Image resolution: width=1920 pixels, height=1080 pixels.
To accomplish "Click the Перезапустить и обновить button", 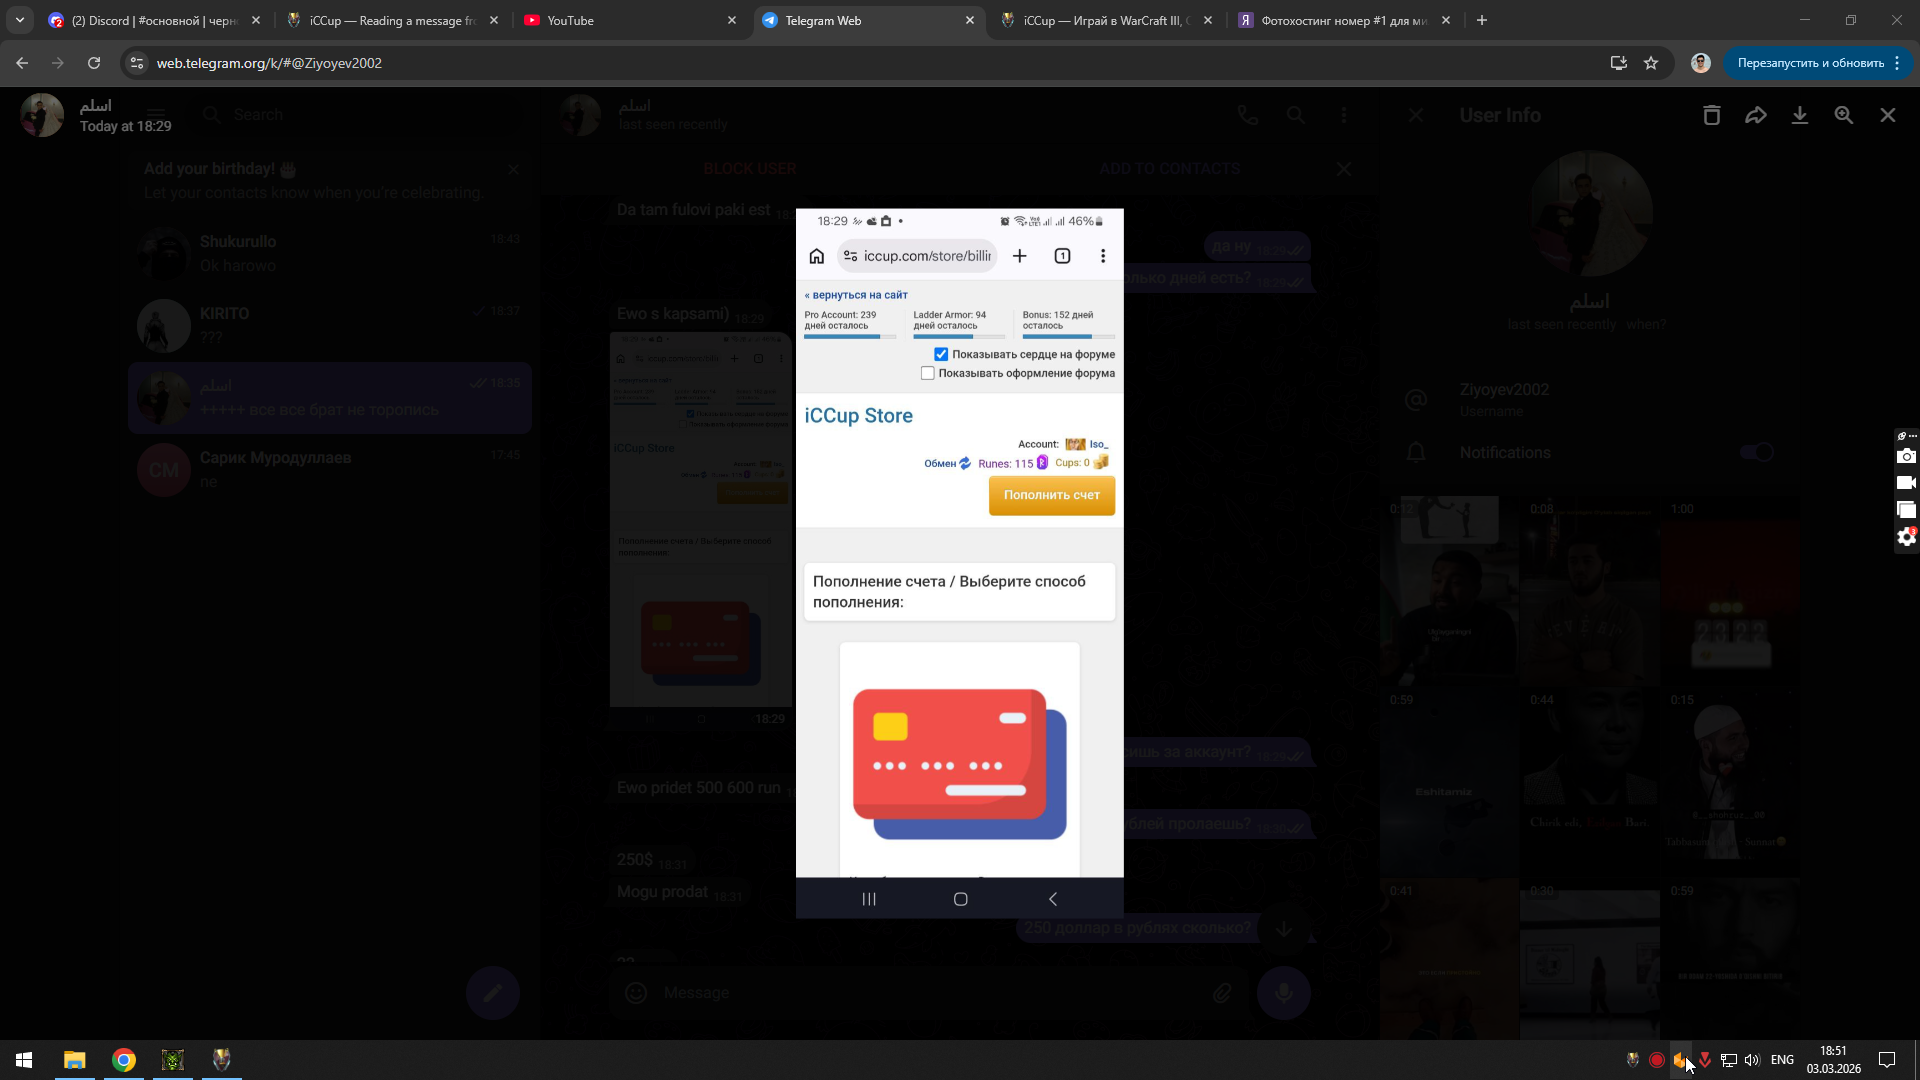I will 1810,63.
